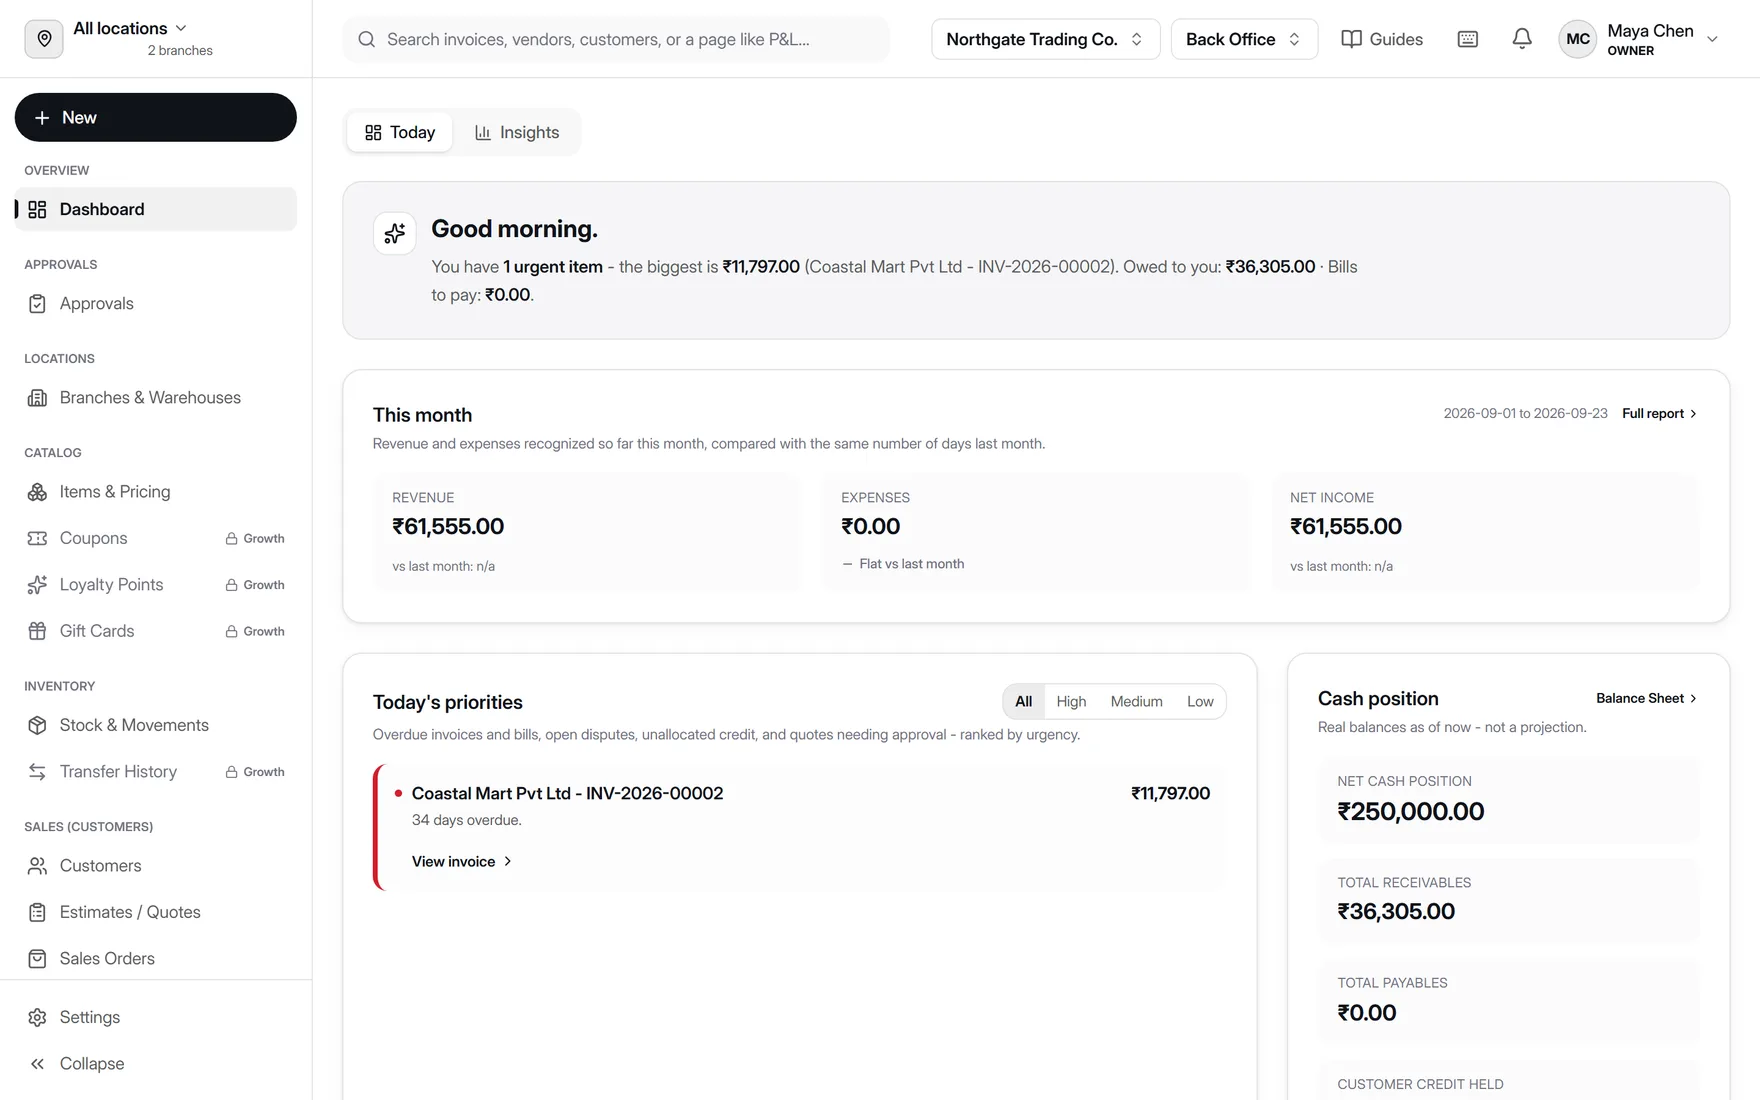Click the Stock & Movements box icon
The width and height of the screenshot is (1760, 1100).
[37, 725]
